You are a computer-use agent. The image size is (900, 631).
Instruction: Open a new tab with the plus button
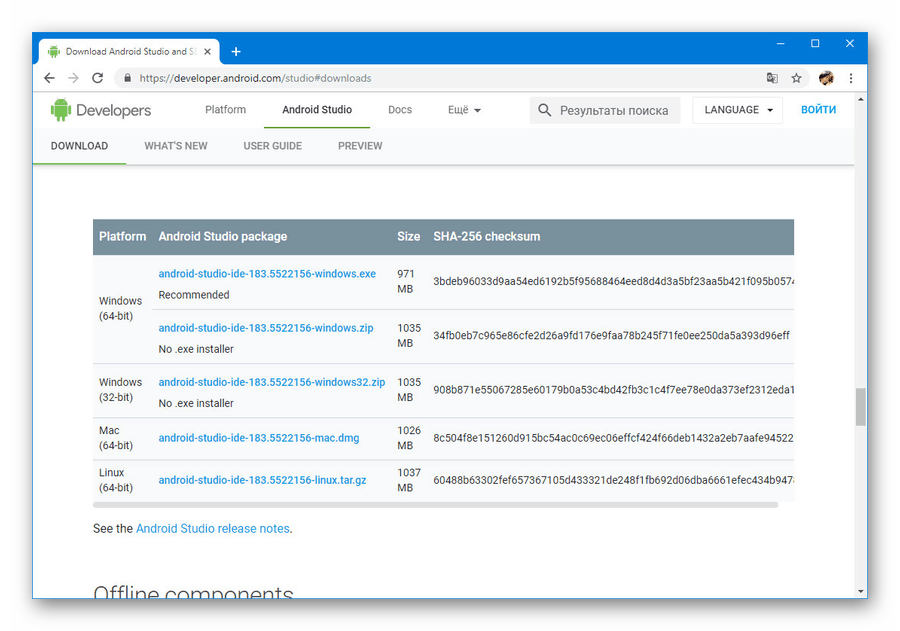[x=236, y=52]
